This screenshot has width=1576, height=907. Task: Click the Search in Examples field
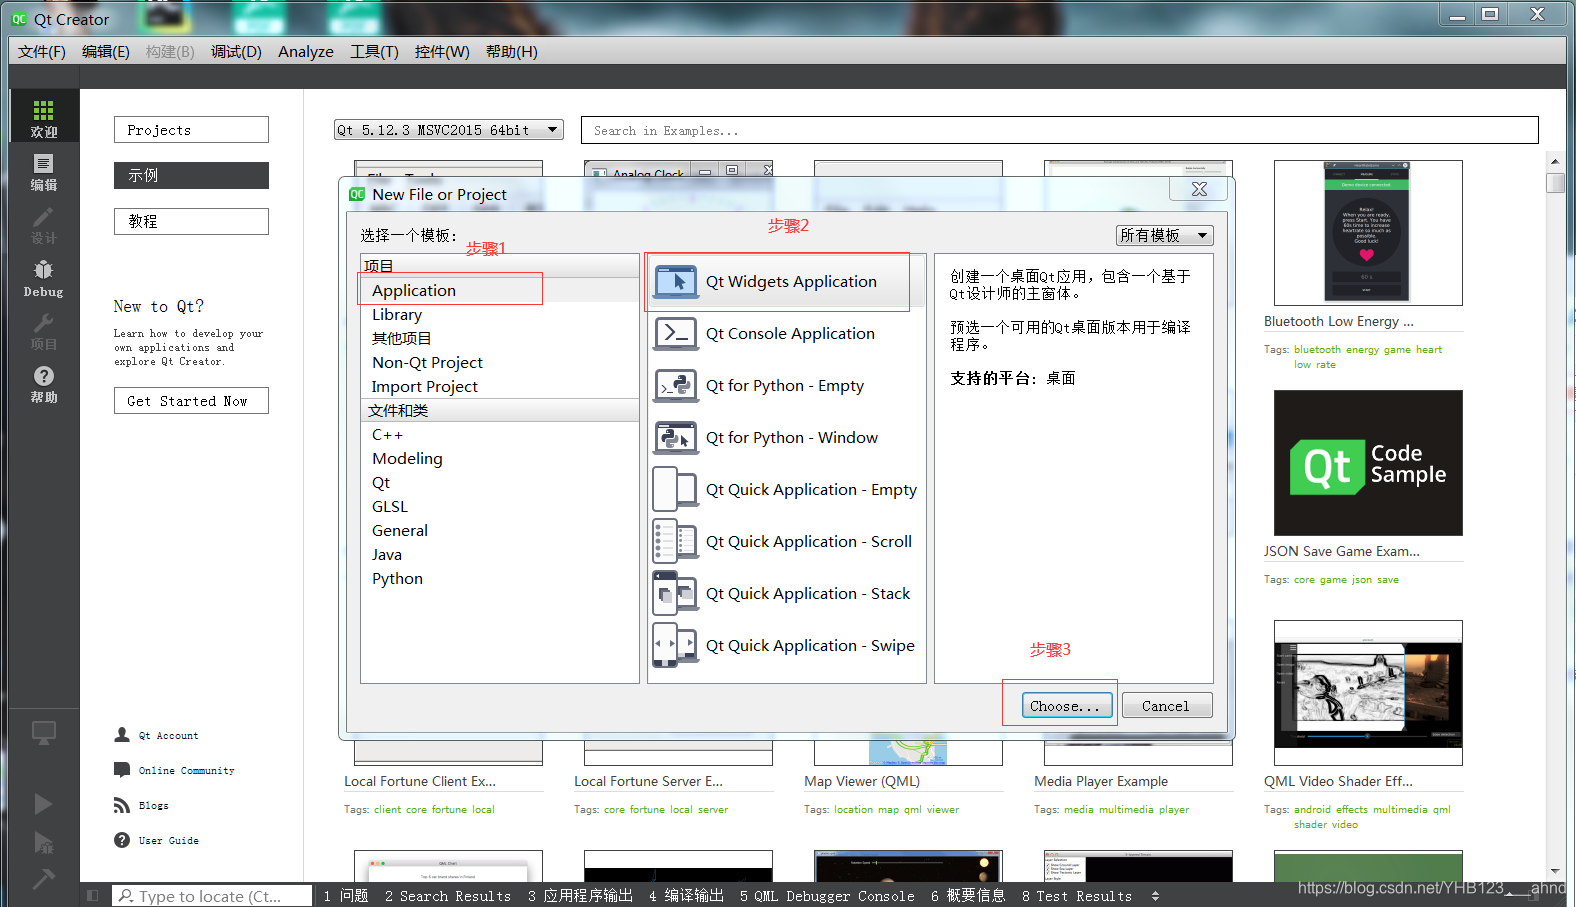1059,130
